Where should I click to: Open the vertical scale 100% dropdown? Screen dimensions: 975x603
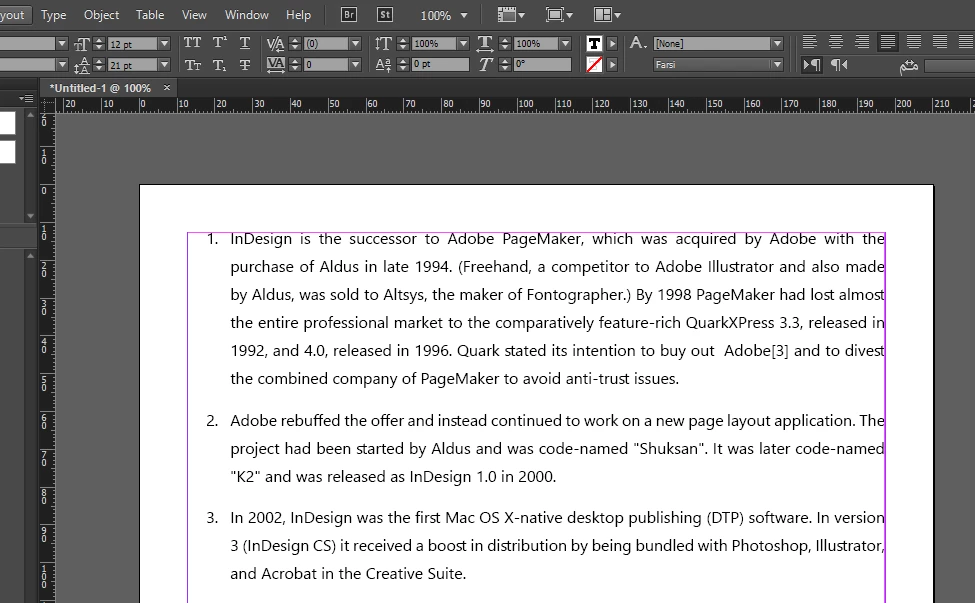(463, 44)
